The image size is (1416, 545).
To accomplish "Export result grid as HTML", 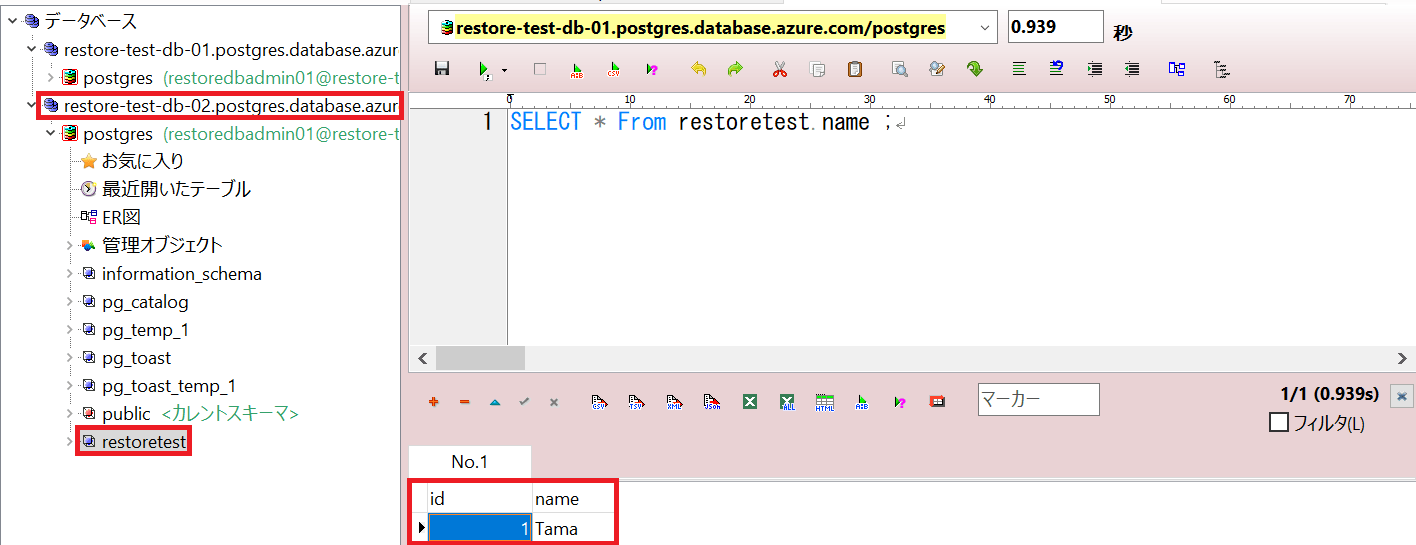I will 825,401.
